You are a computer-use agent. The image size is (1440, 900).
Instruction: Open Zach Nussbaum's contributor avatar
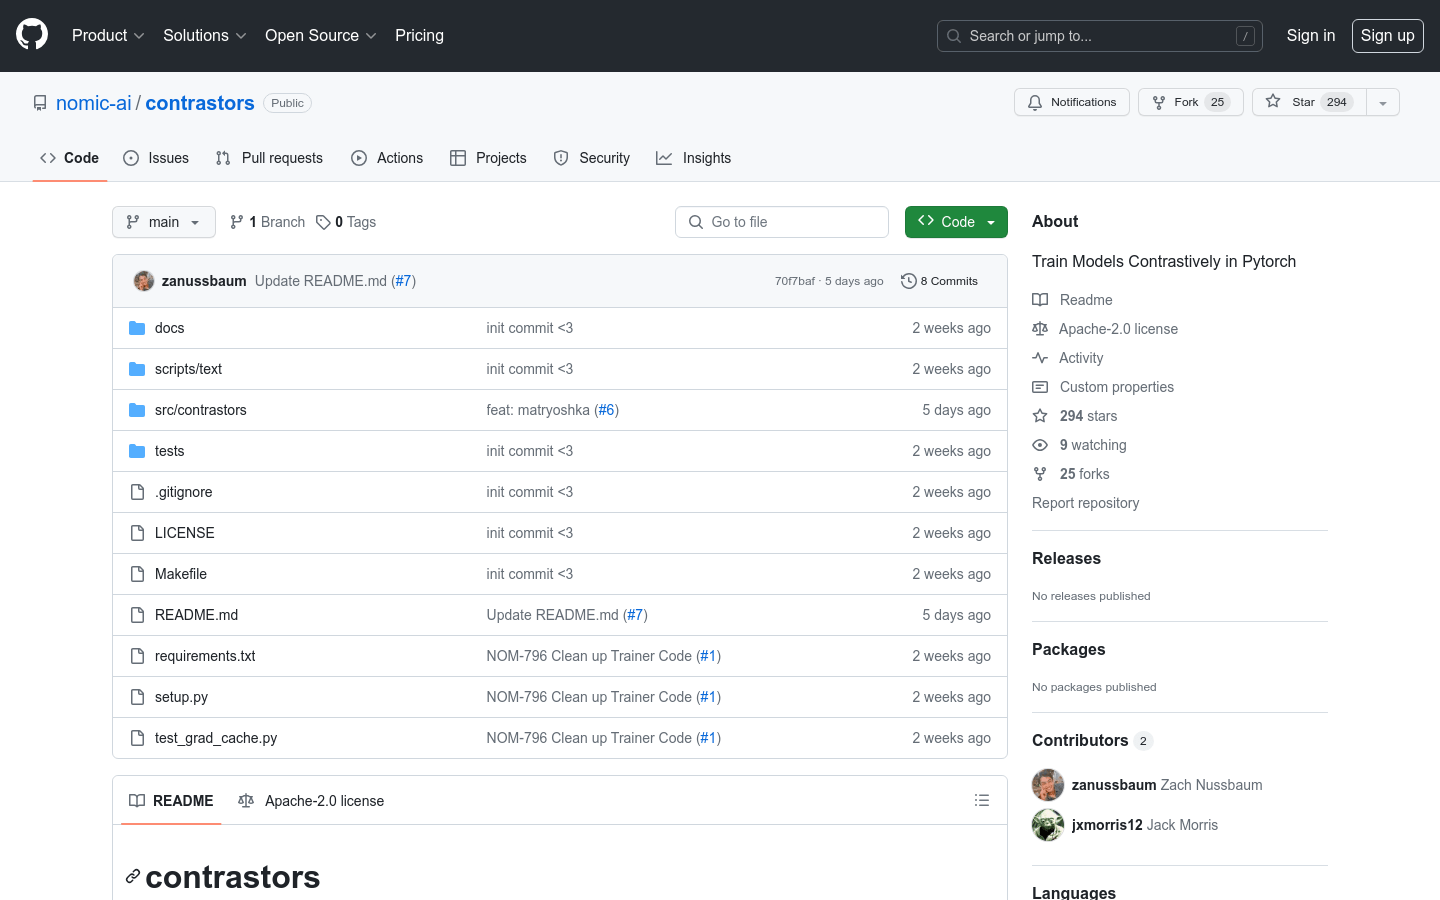tap(1048, 785)
